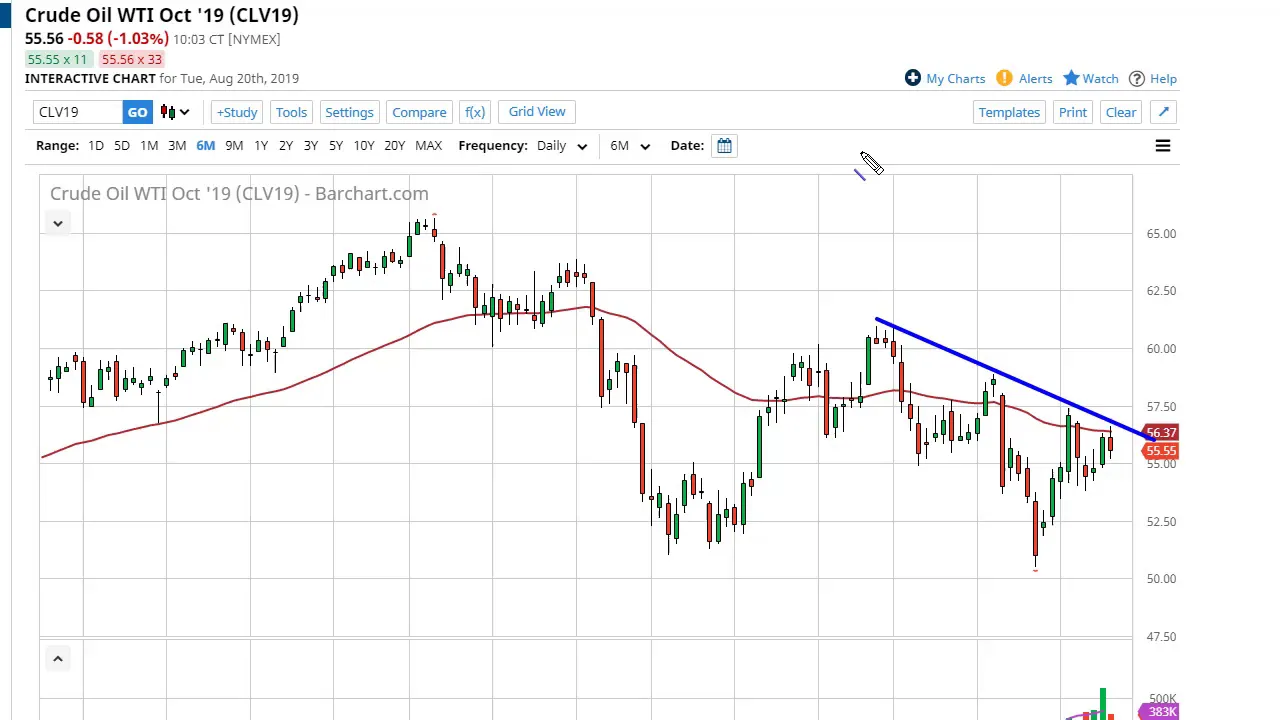The image size is (1280, 720).
Task: Click the Watch star icon
Action: point(1071,78)
